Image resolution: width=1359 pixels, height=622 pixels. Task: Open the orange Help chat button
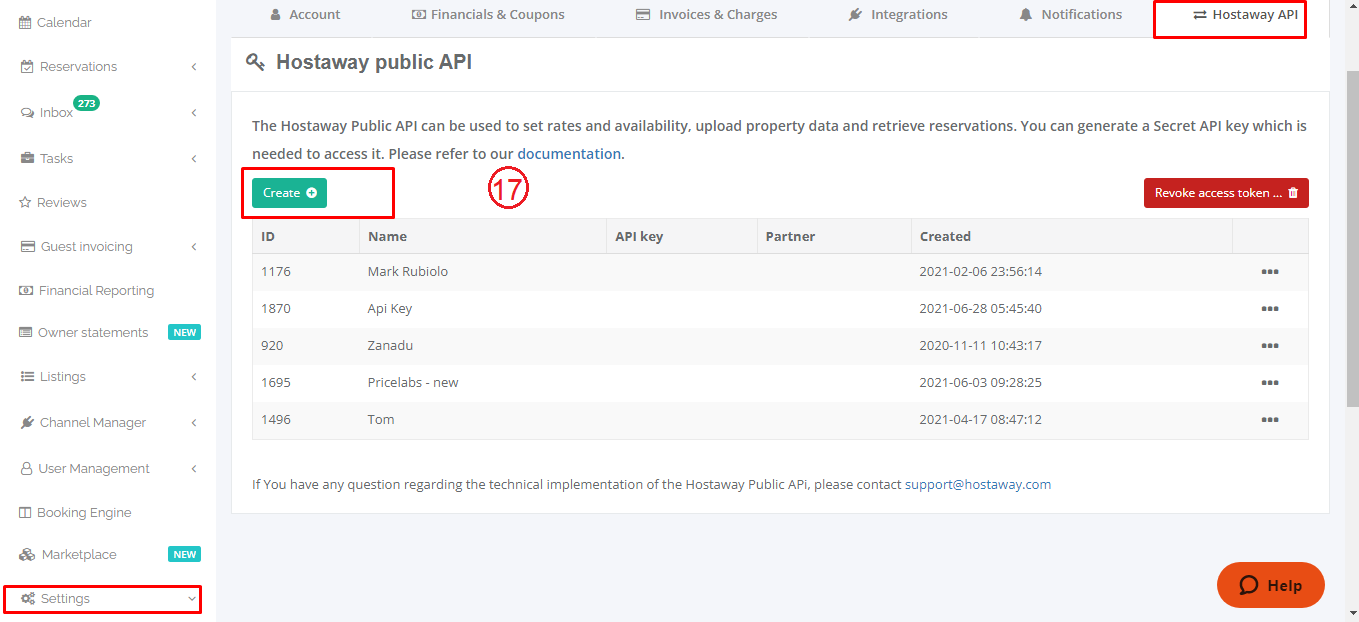point(1271,585)
